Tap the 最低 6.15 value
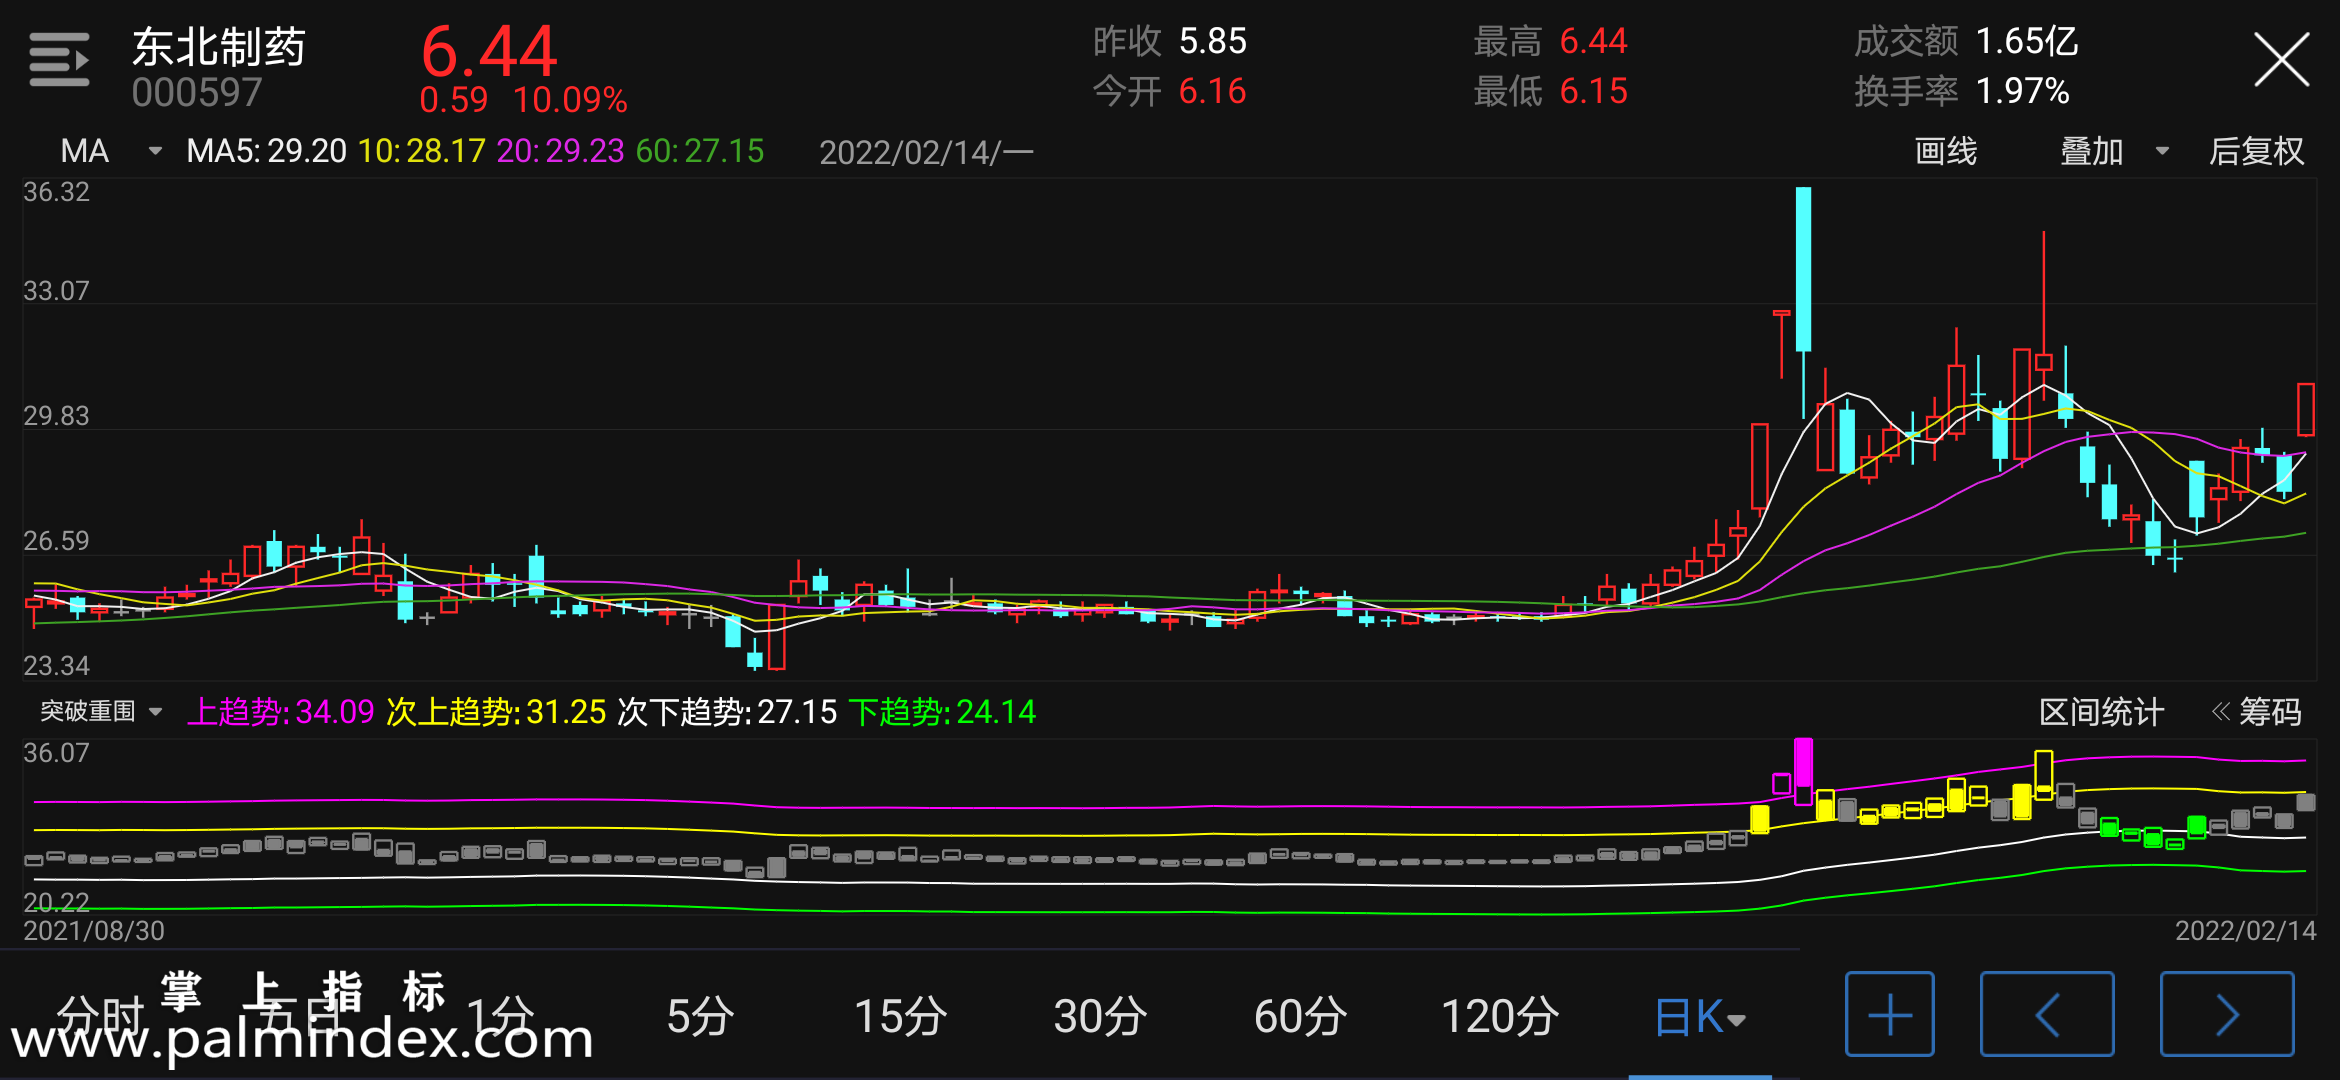 1550,91
